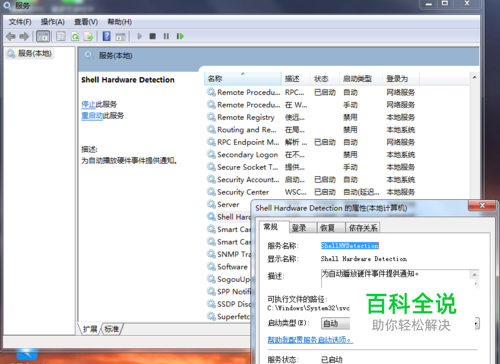Click the Forward arrow in the toolbar
This screenshot has width=500, height=364.
tap(24, 36)
